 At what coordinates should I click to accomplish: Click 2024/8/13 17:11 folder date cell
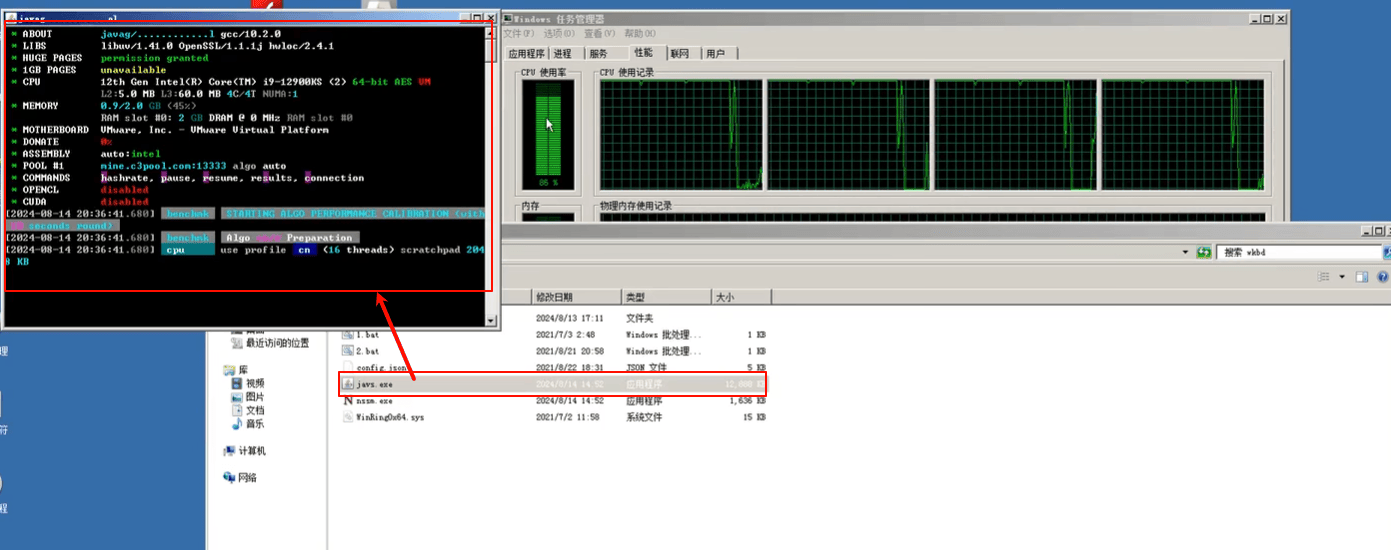[x=569, y=318]
